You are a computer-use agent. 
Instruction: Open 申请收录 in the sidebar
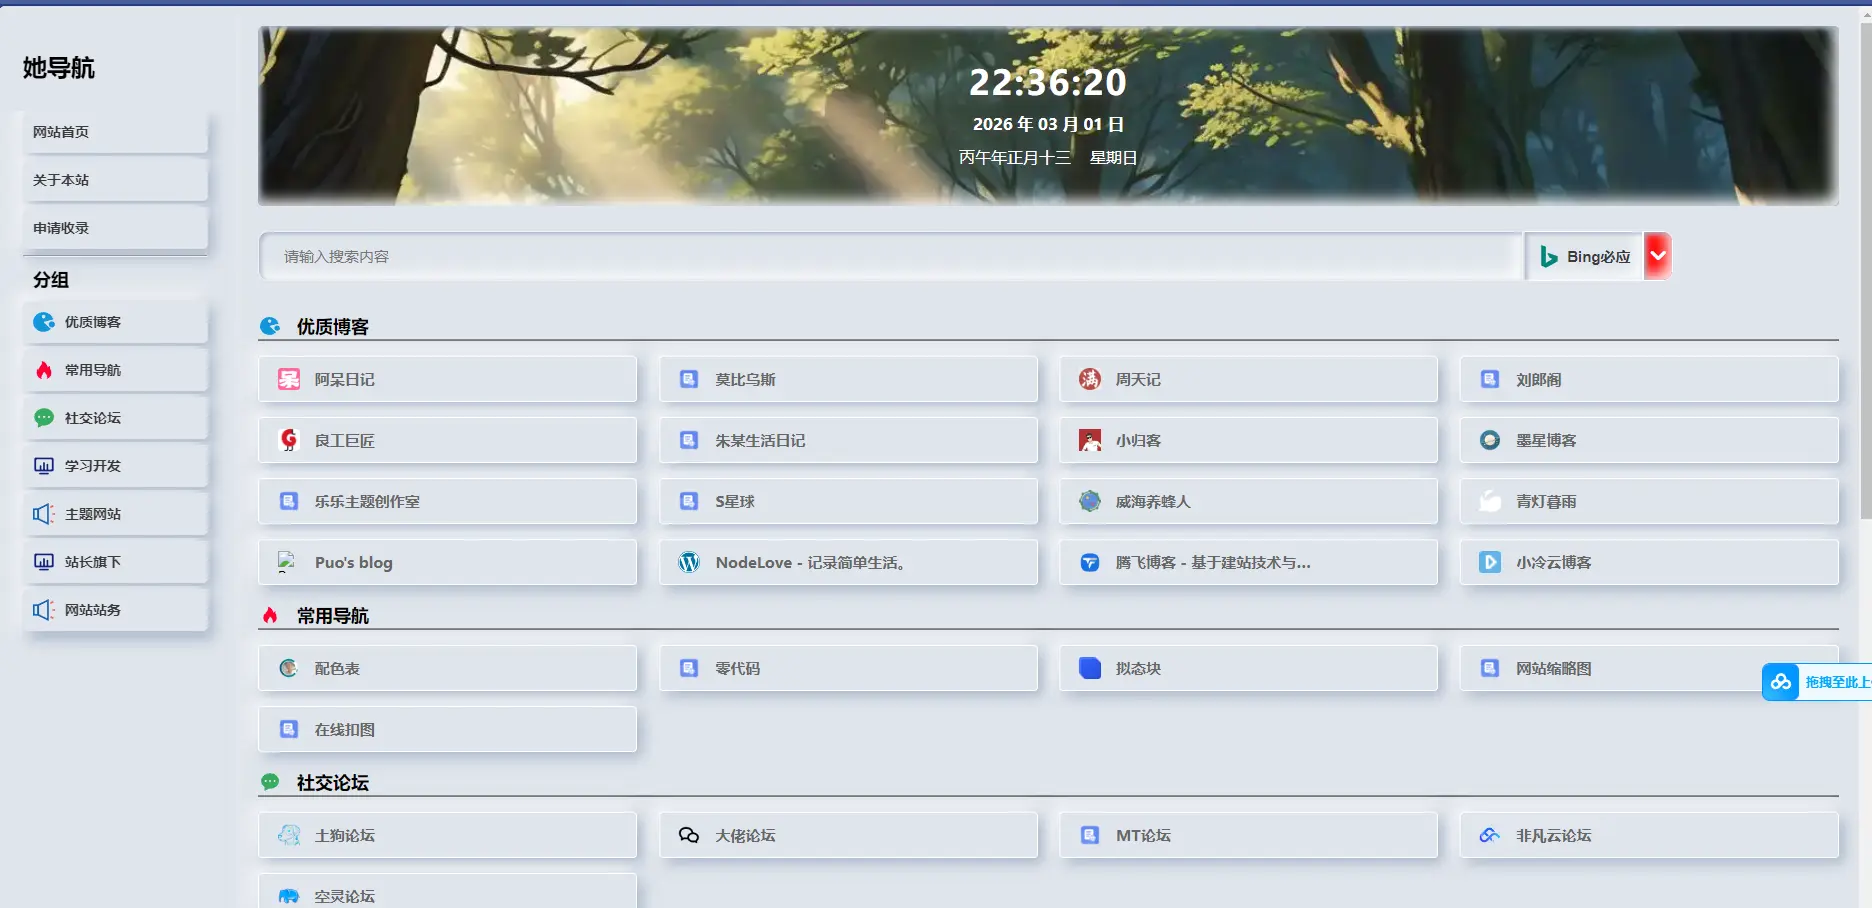coord(115,228)
